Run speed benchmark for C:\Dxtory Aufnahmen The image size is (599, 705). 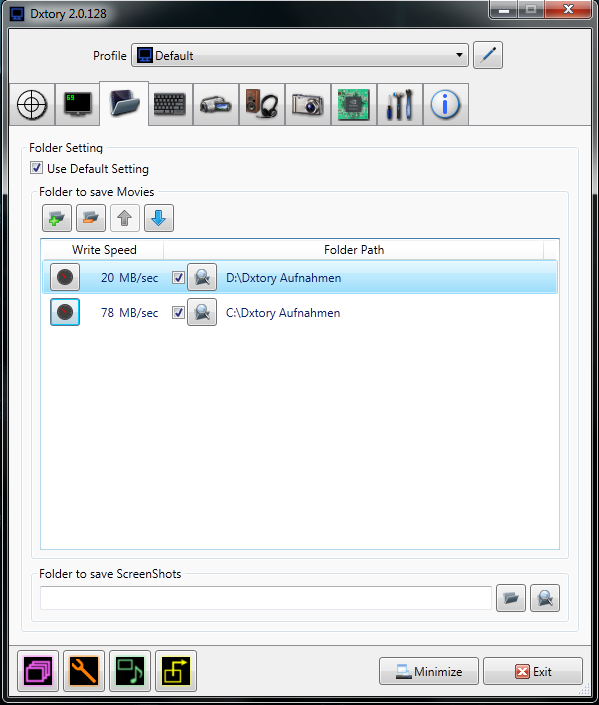point(65,312)
